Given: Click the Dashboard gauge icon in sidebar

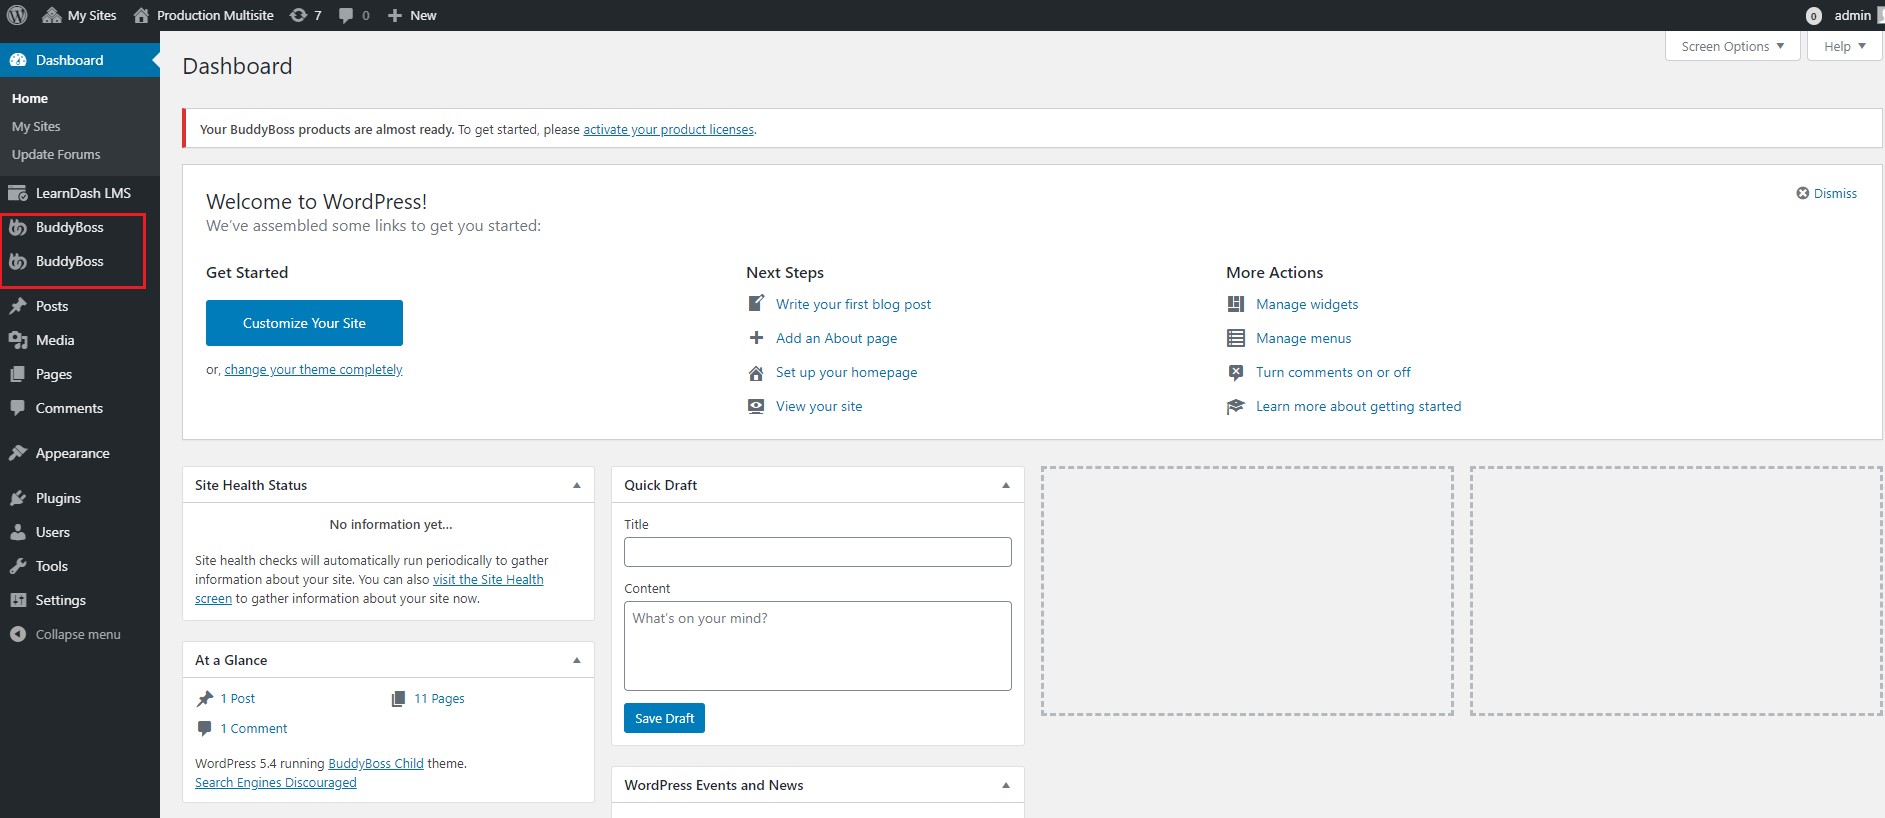Looking at the screenshot, I should [18, 60].
